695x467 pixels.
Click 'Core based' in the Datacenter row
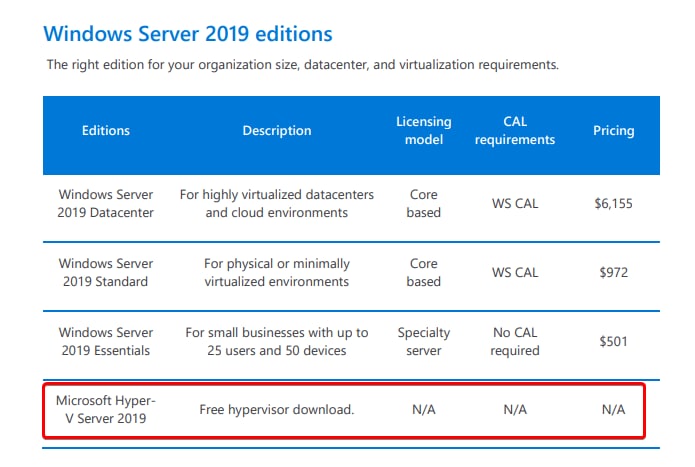(x=424, y=203)
